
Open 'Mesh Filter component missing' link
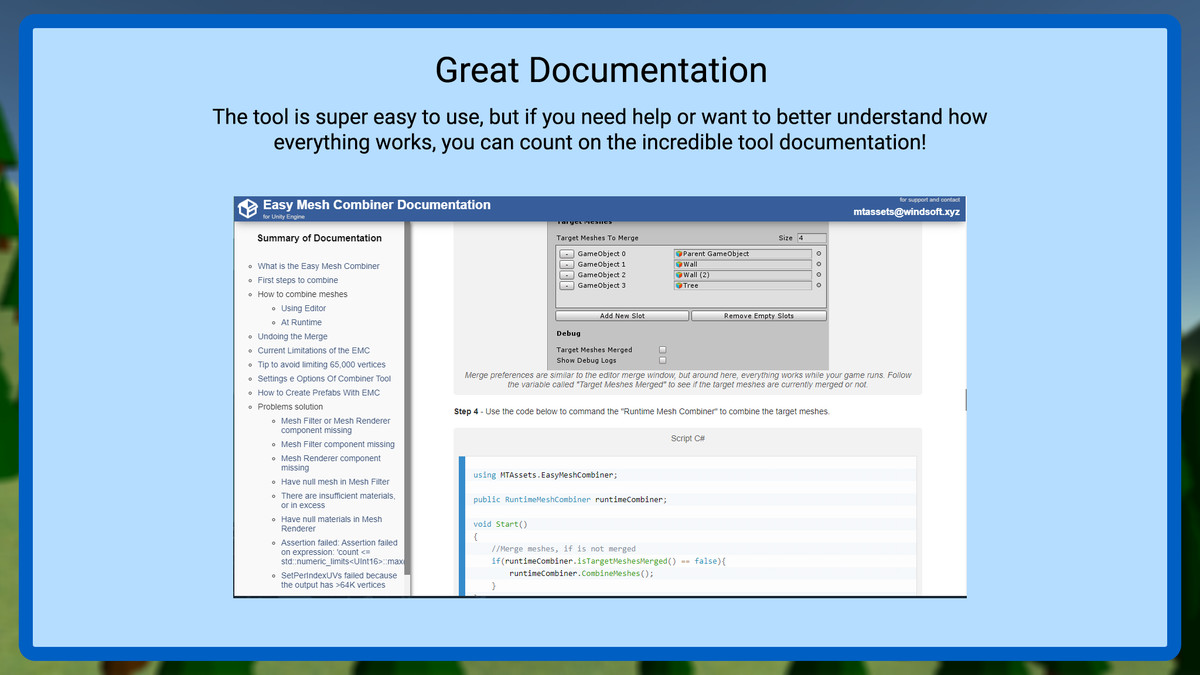click(338, 444)
